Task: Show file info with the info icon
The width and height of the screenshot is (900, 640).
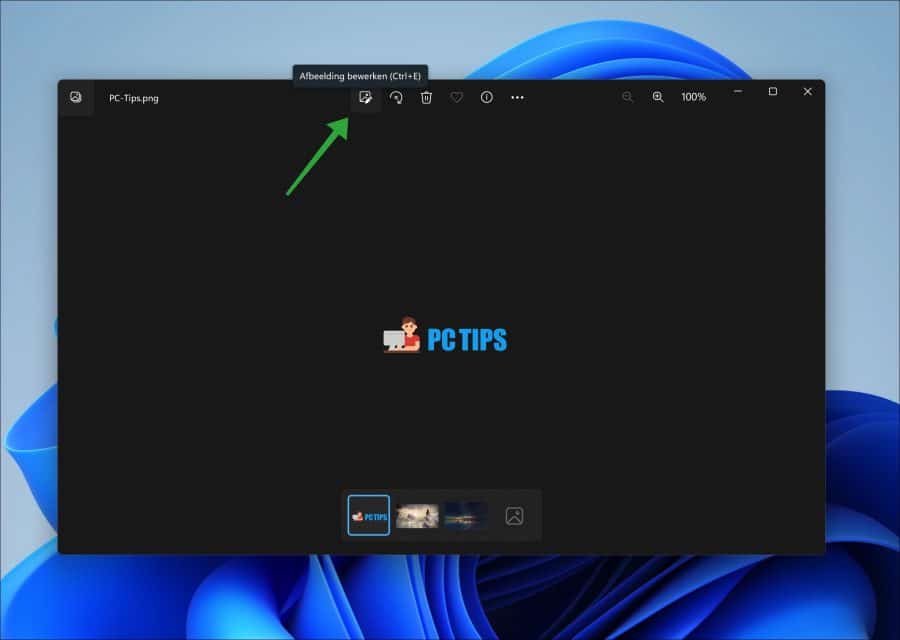Action: click(x=487, y=98)
